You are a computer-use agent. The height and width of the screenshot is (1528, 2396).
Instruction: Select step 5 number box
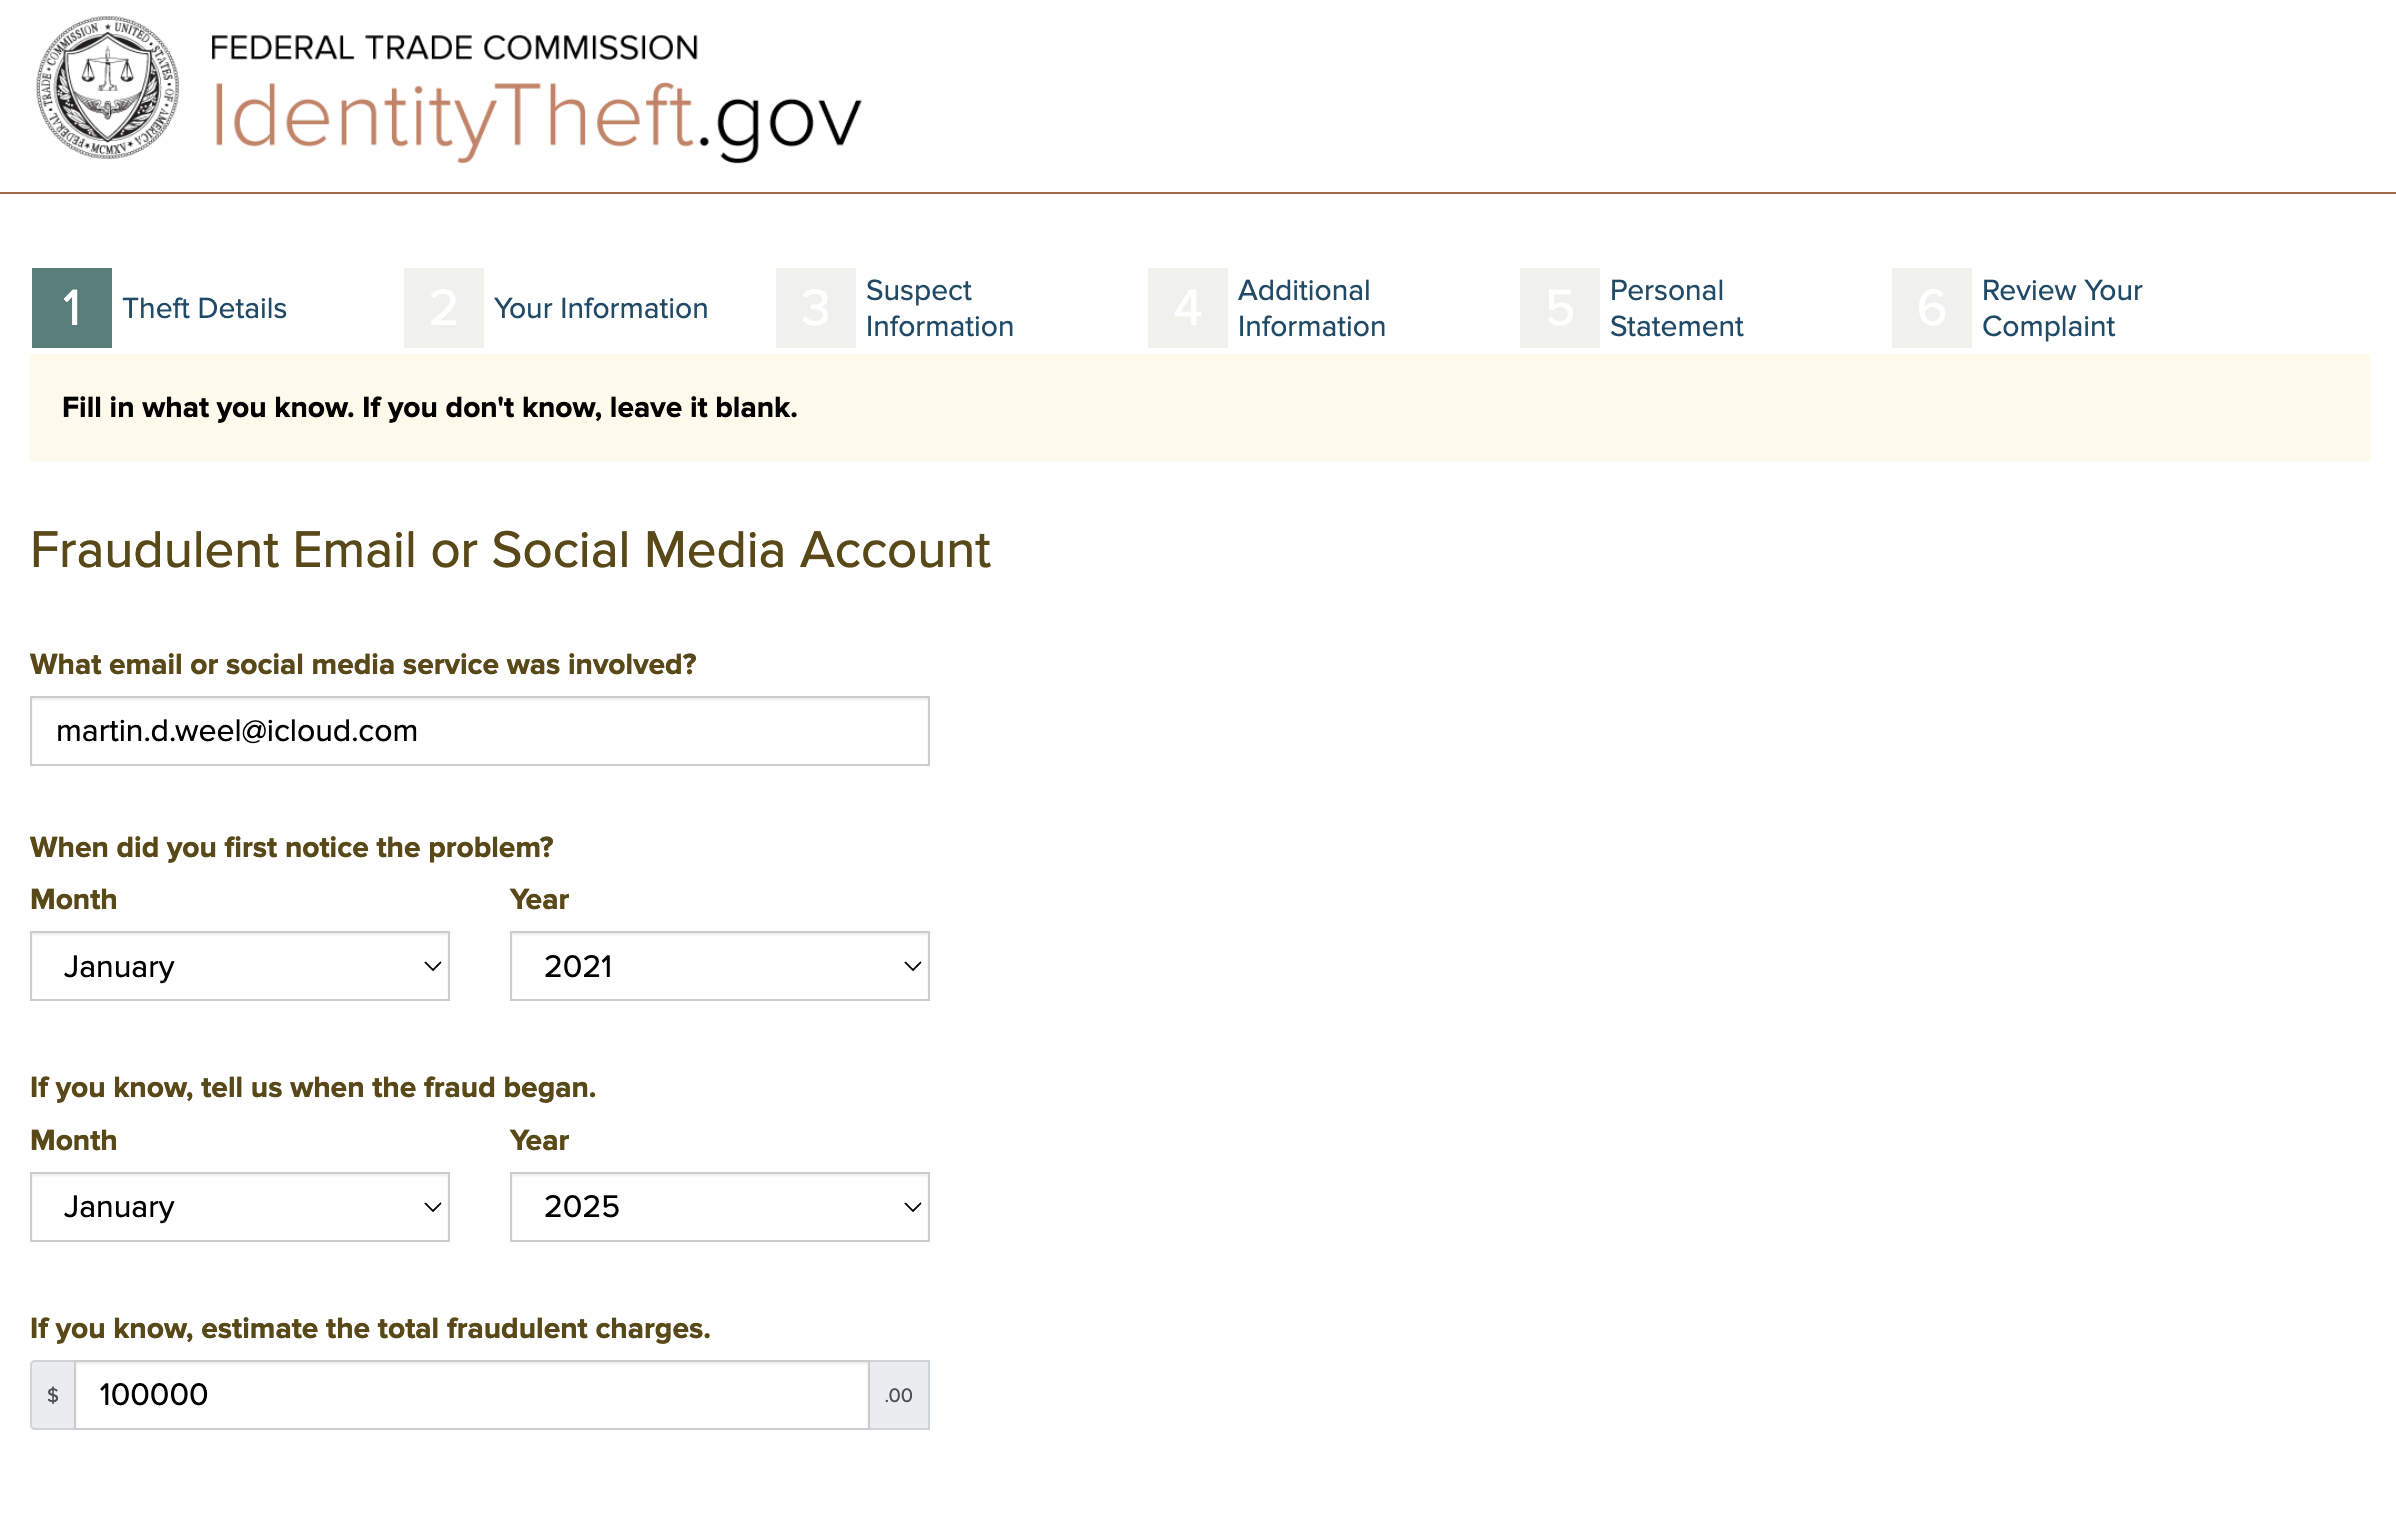point(1560,308)
